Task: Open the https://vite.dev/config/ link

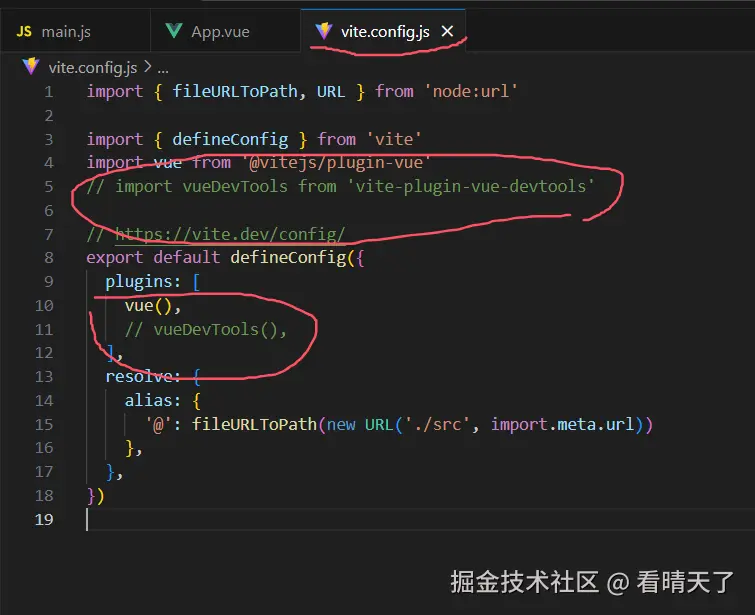Action: 230,234
